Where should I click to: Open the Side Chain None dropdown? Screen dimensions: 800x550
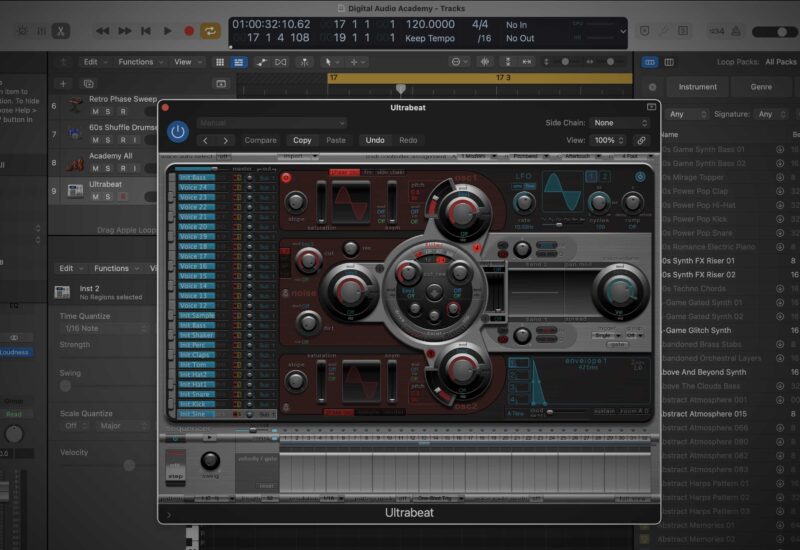(x=619, y=123)
